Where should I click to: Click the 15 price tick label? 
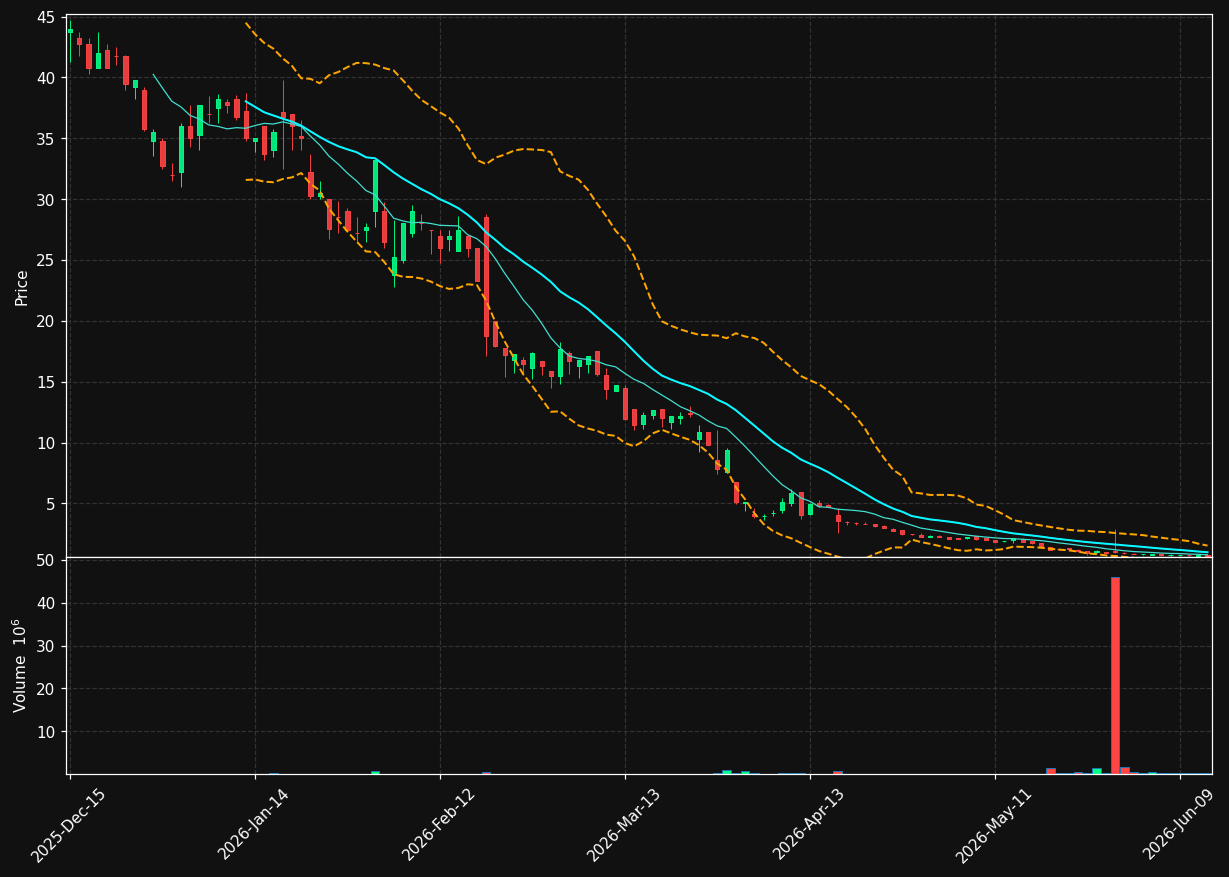(46, 383)
